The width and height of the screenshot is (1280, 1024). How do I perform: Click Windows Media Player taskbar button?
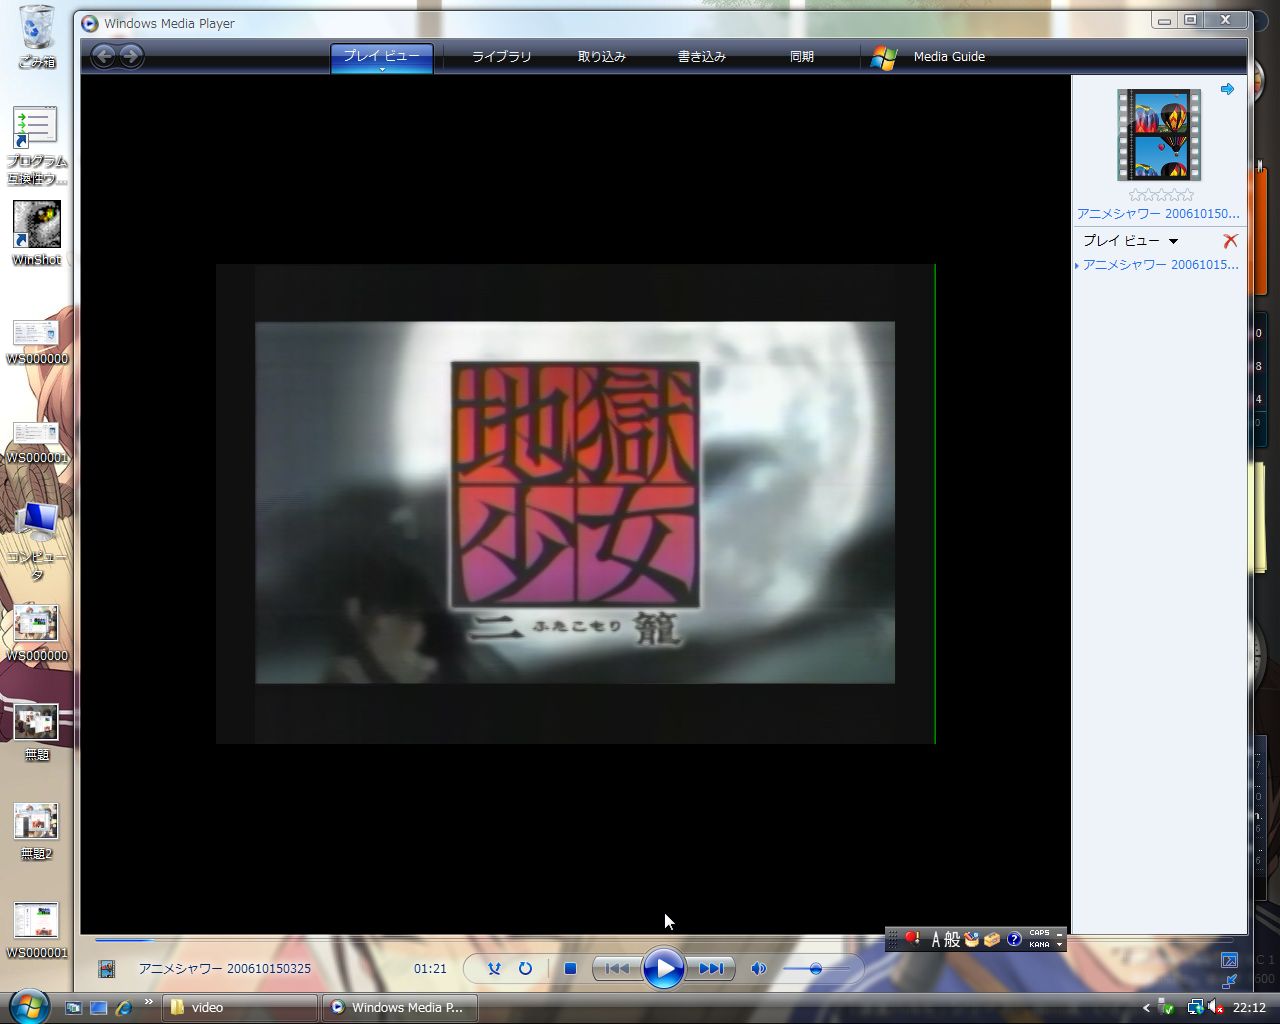tap(399, 1007)
